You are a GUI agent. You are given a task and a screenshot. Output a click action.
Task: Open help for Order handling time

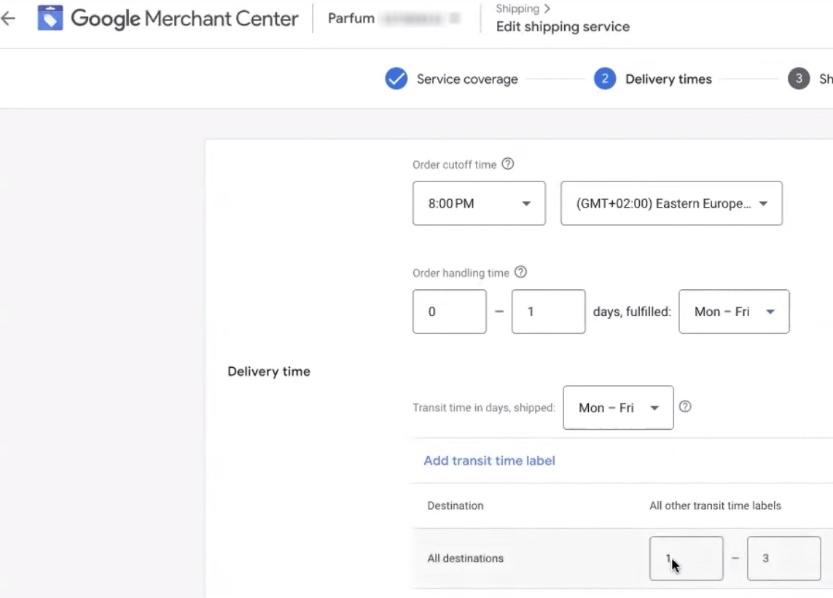coord(520,272)
